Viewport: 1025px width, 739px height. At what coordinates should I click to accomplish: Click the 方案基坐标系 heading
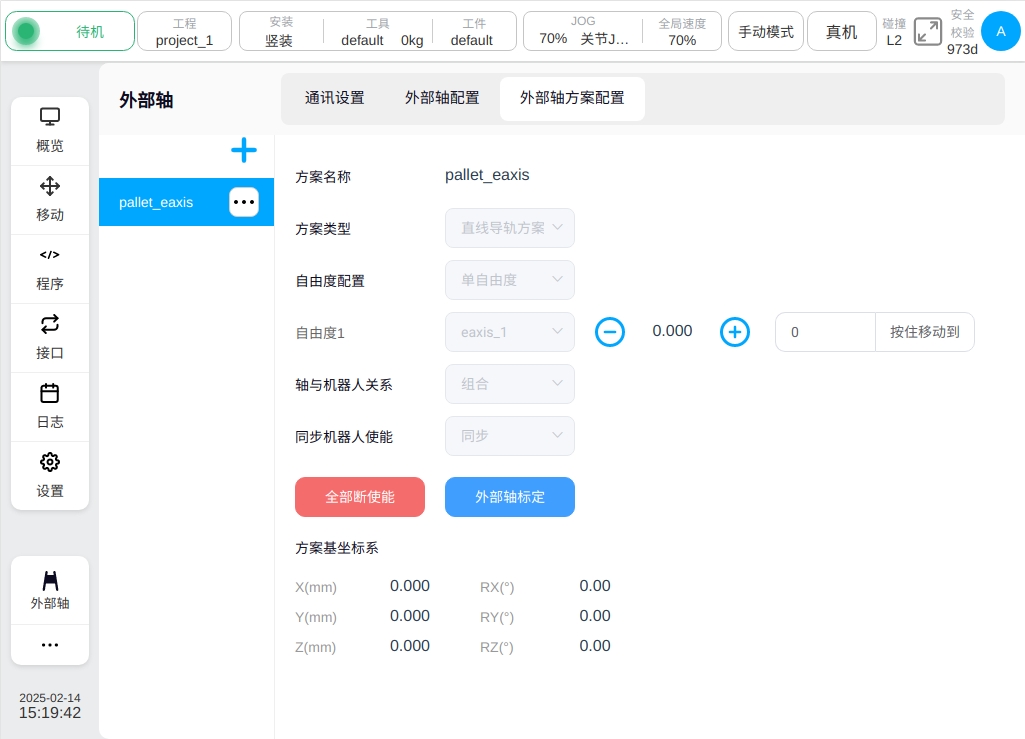click(337, 548)
